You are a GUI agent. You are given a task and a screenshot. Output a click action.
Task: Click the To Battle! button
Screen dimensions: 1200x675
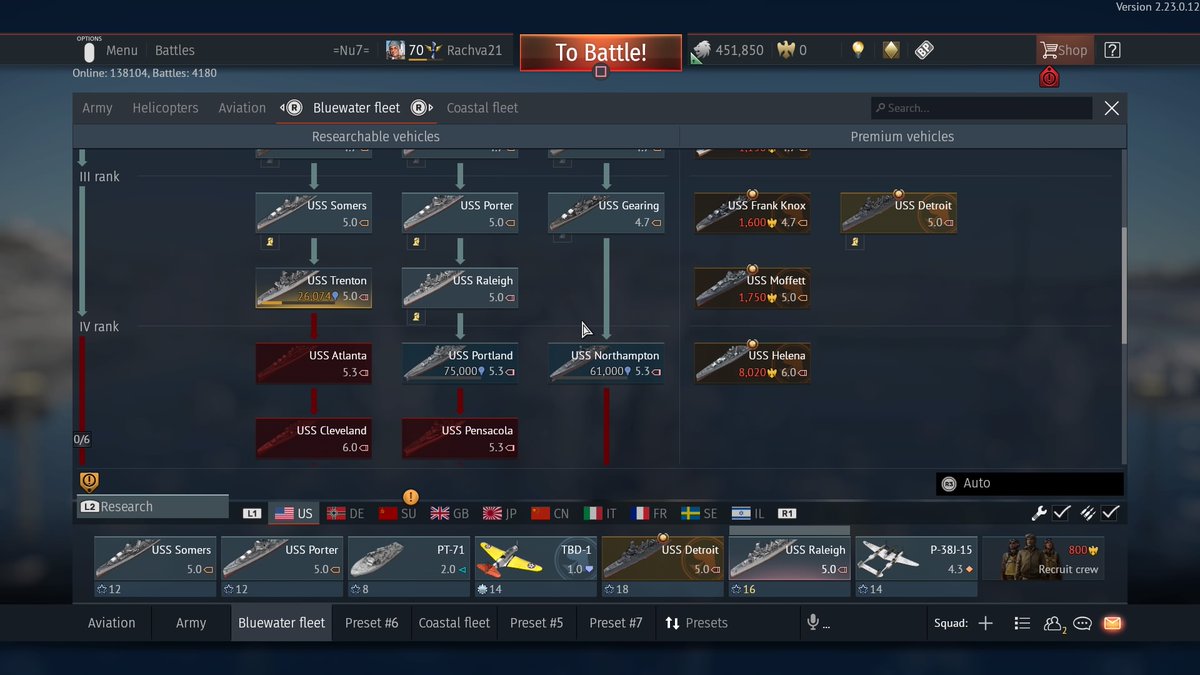point(601,53)
